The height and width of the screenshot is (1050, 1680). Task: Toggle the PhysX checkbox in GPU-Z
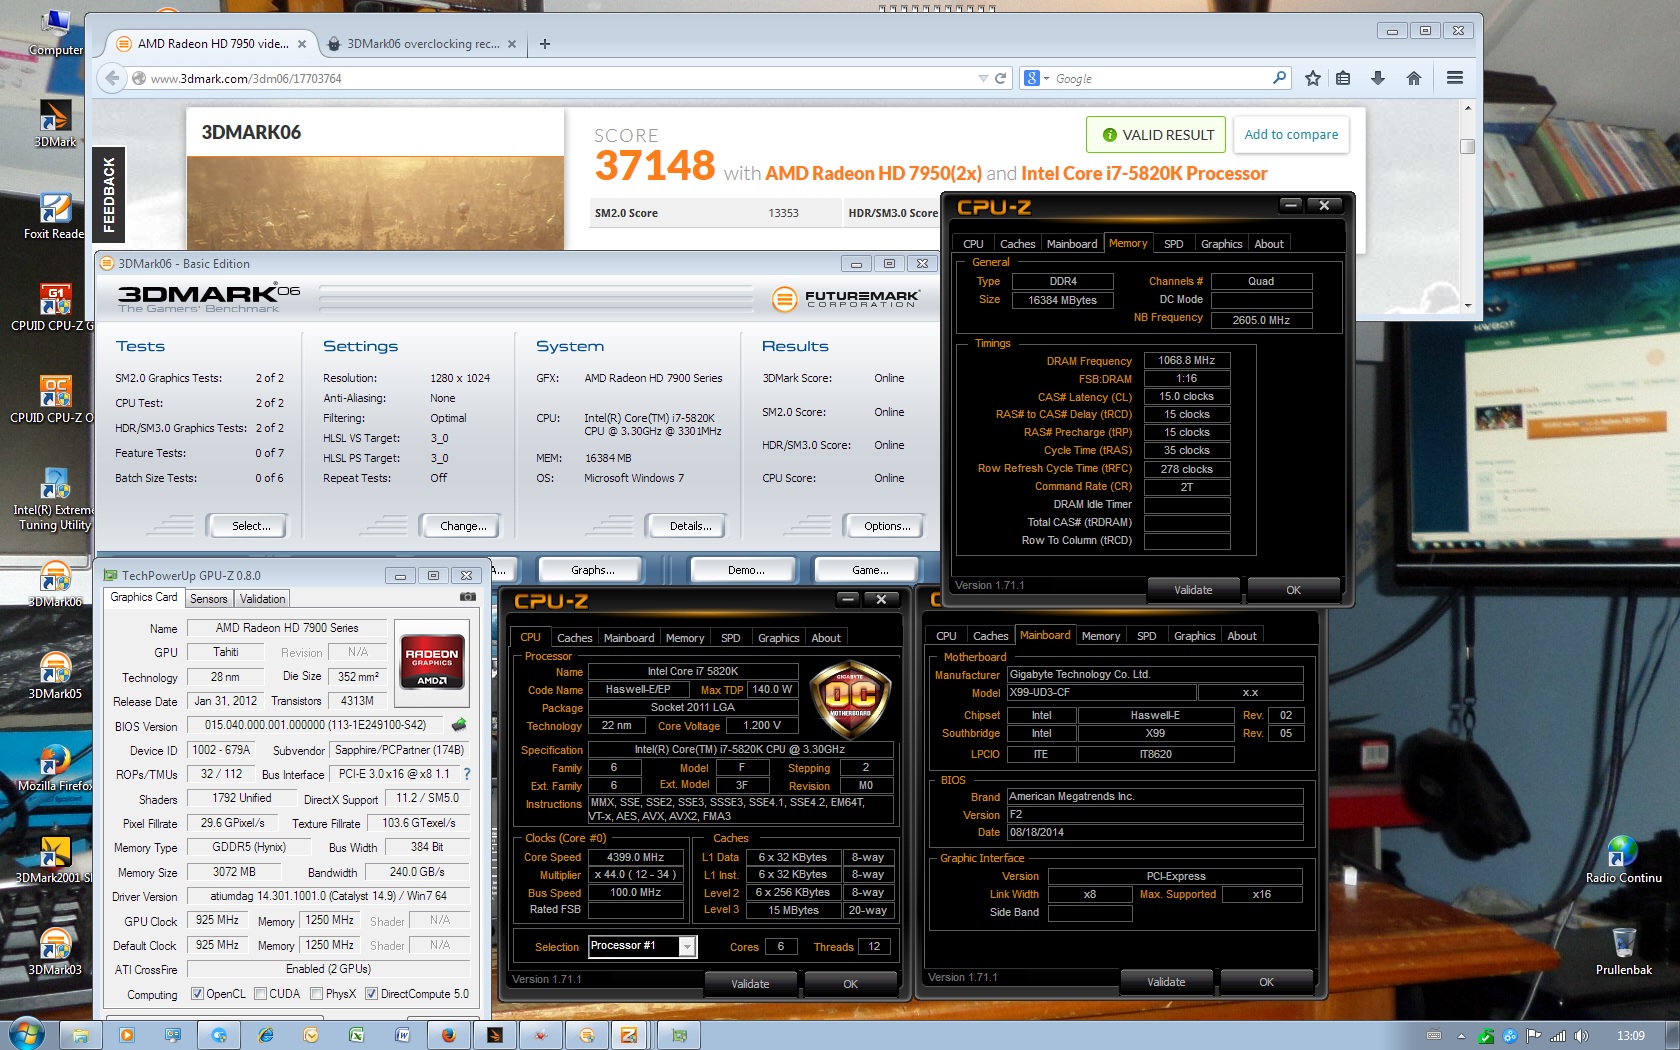316,994
